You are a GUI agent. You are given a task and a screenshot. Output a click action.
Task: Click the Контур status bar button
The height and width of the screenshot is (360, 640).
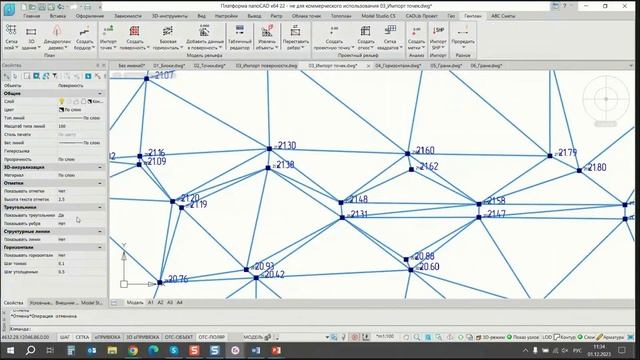[x=564, y=337]
